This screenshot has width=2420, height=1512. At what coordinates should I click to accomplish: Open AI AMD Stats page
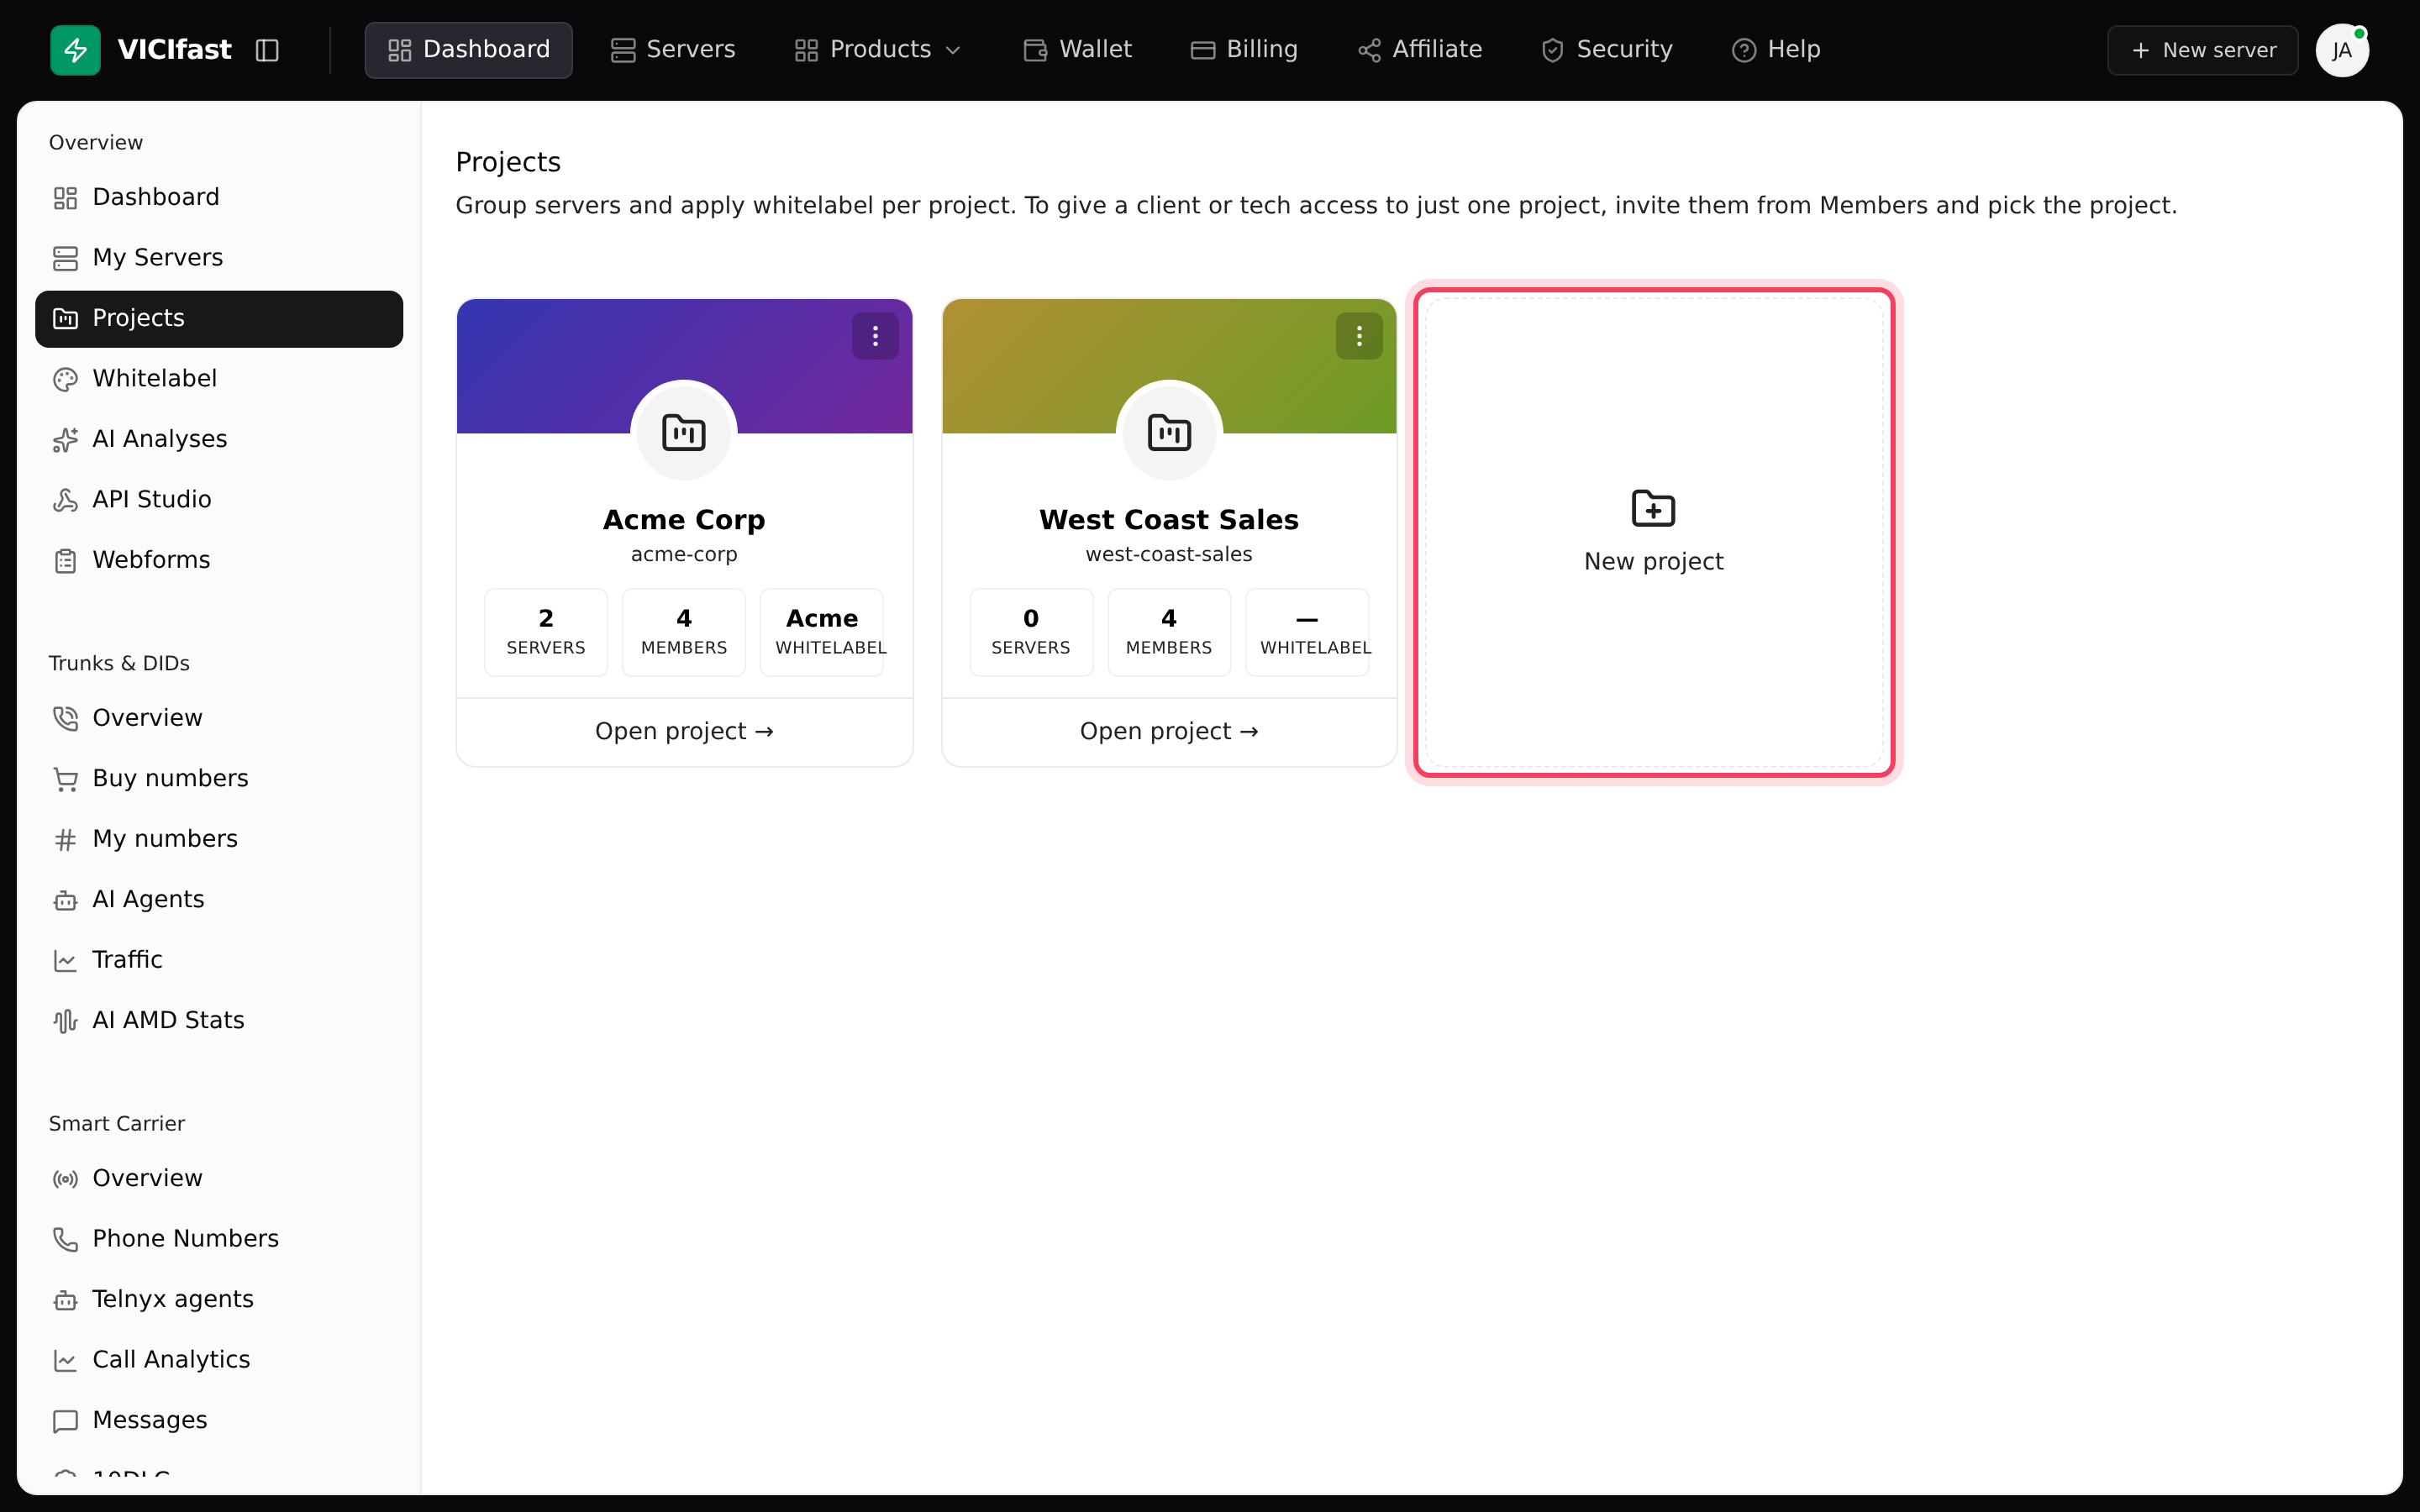click(x=219, y=1020)
